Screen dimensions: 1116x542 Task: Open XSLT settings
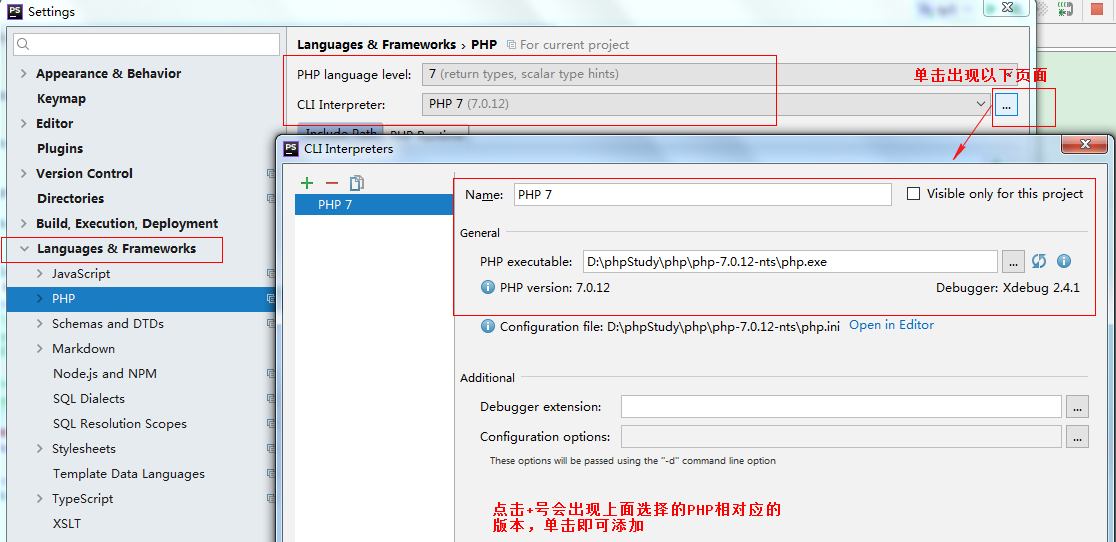(67, 524)
